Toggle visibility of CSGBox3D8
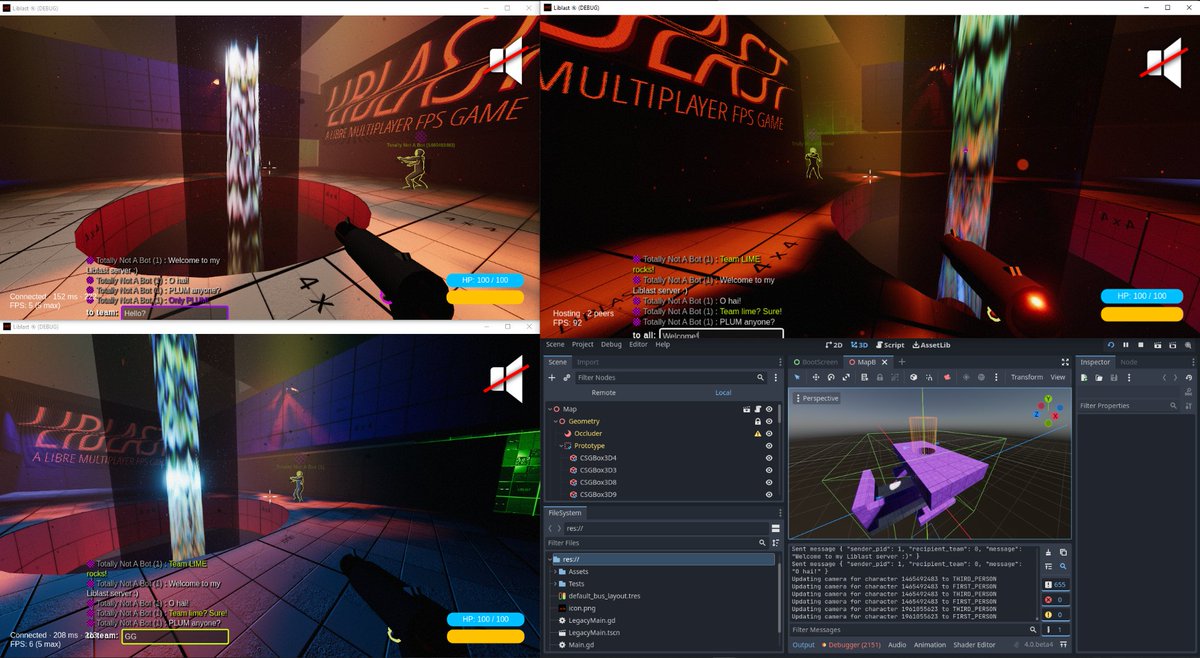The width and height of the screenshot is (1200, 658). (x=770, y=482)
